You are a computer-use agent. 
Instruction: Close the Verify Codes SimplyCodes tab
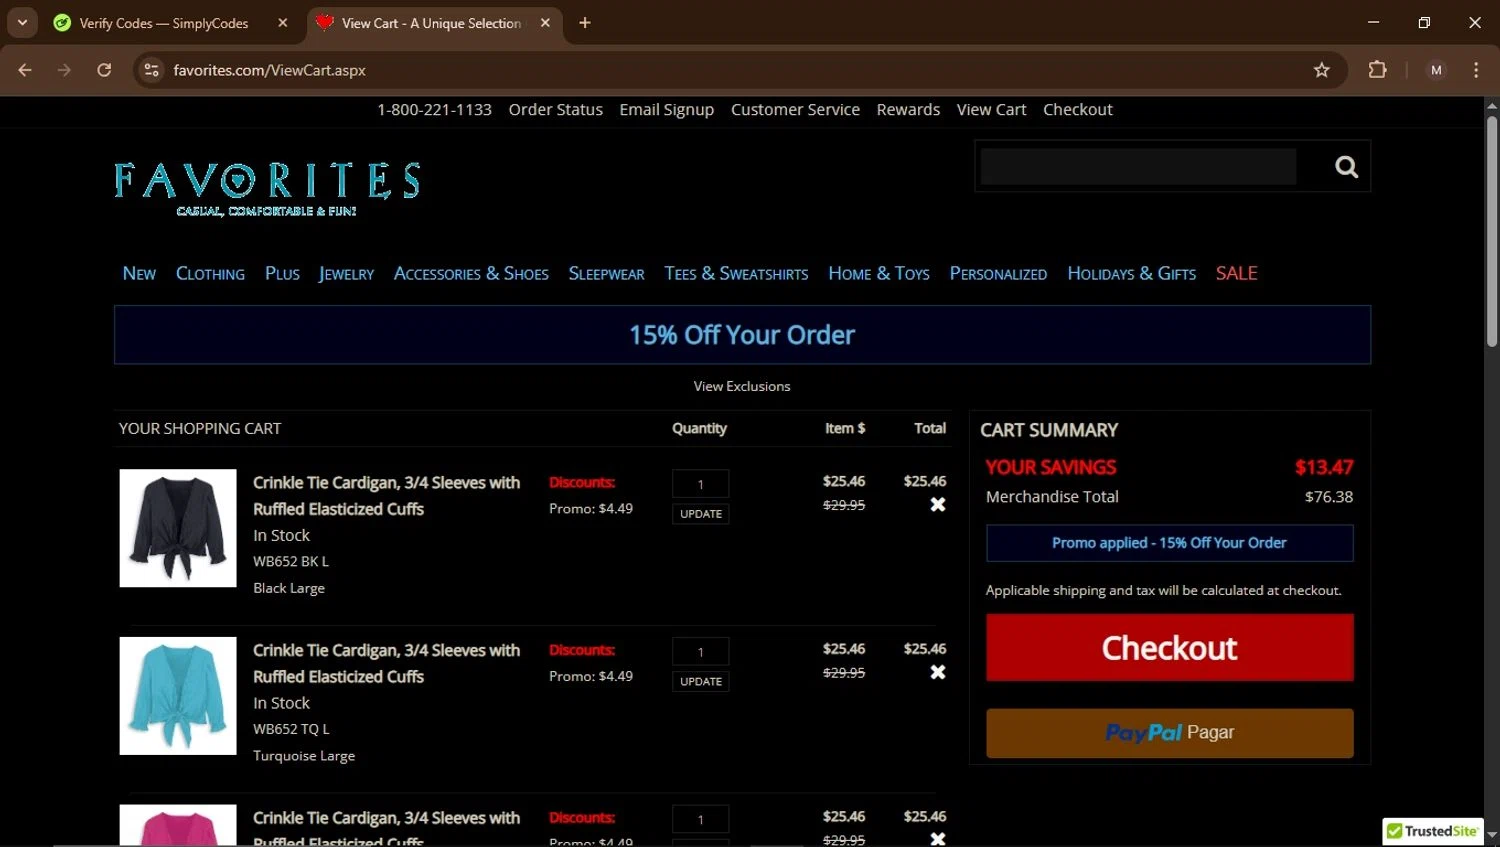click(x=283, y=23)
